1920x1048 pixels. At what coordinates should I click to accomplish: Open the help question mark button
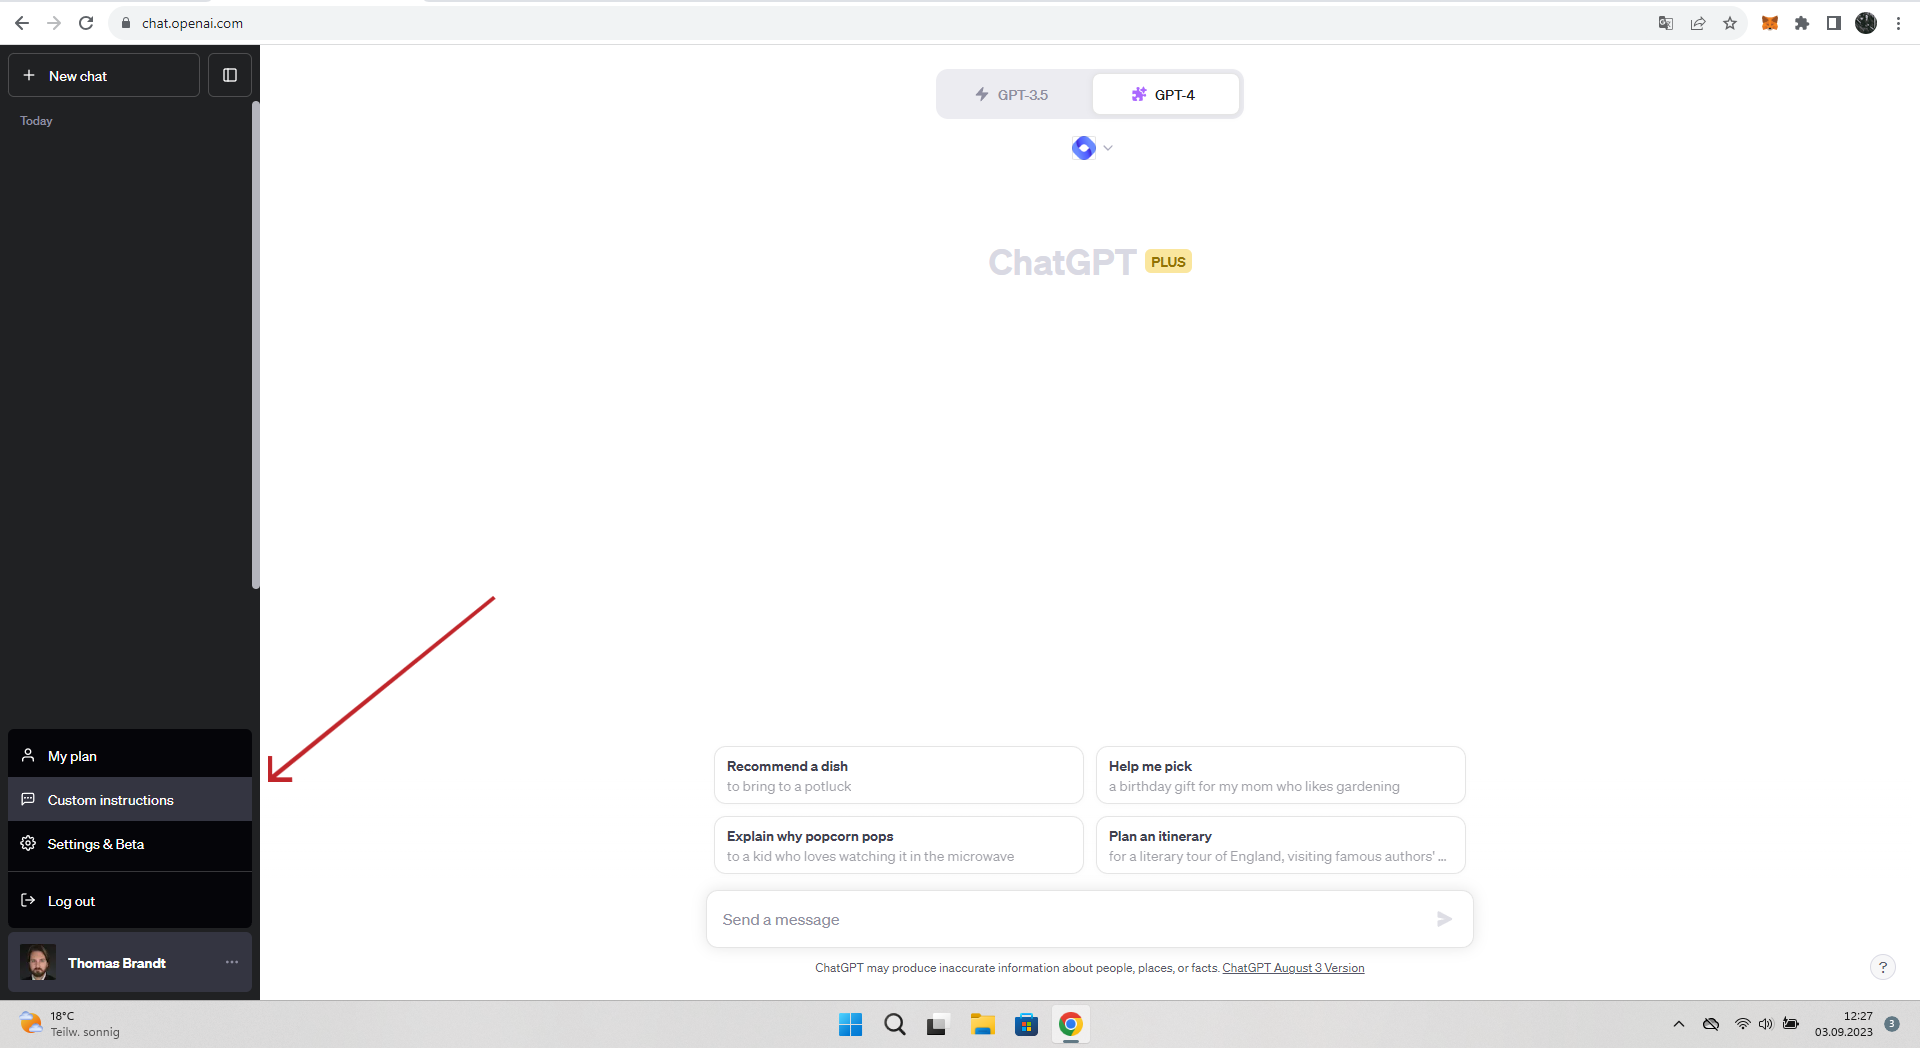1882,967
